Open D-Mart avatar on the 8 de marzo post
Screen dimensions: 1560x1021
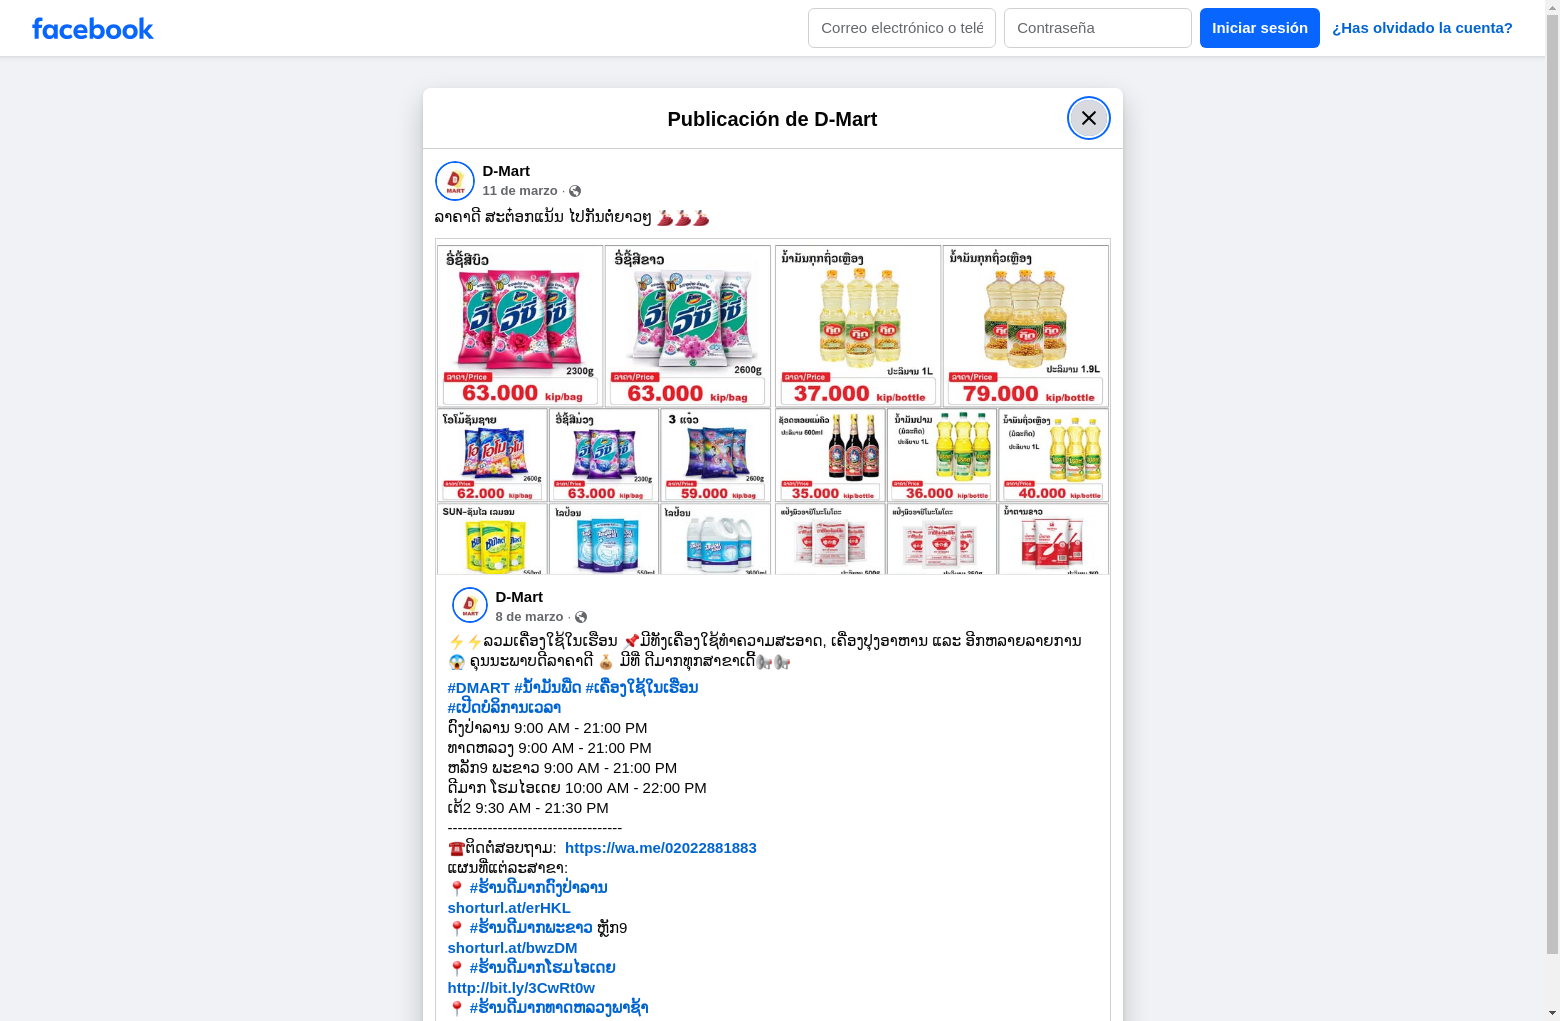[470, 605]
